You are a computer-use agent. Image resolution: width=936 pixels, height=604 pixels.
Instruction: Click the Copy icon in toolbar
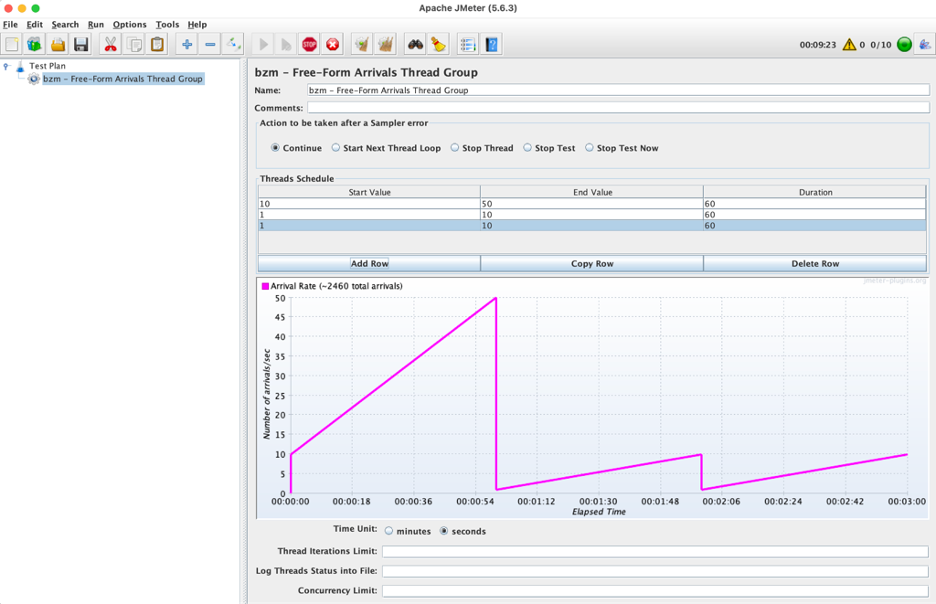[x=134, y=44]
